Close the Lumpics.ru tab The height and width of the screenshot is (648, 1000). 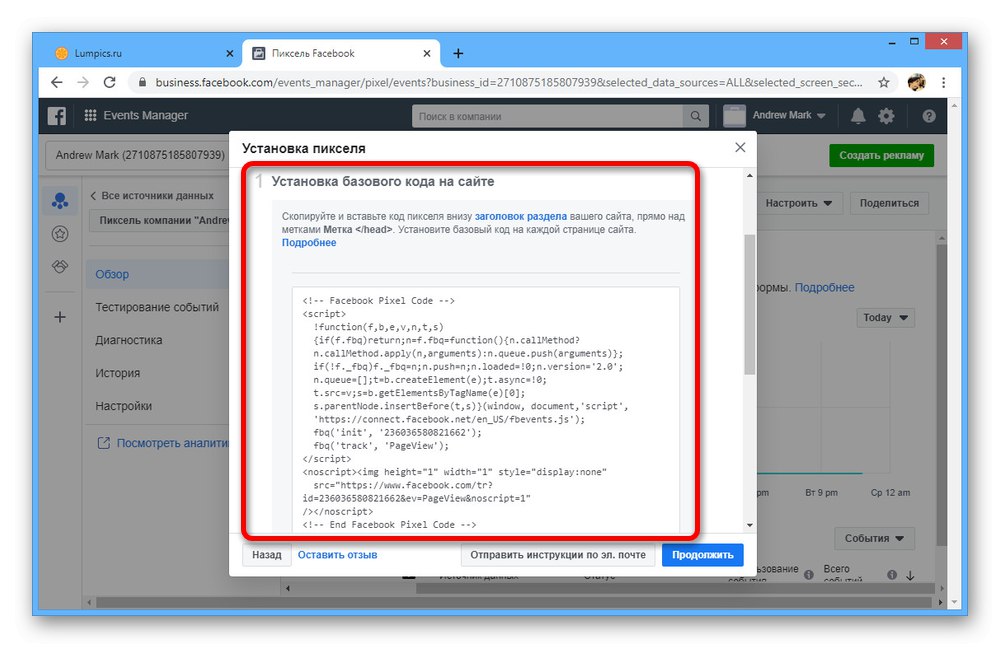tap(230, 54)
